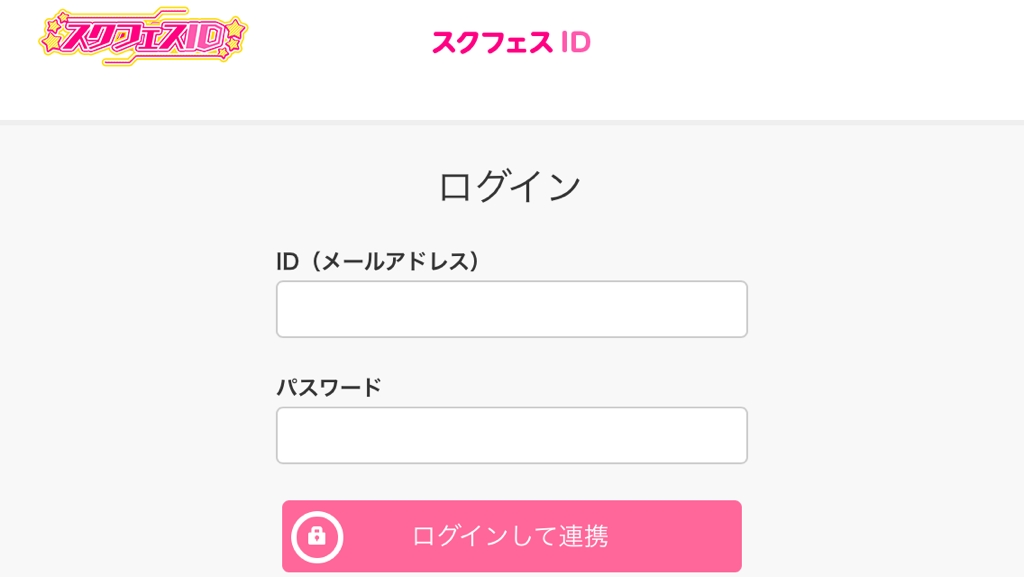Click the "メールアドレス" text in the field label
The height and width of the screenshot is (577, 1024).
tap(392, 261)
